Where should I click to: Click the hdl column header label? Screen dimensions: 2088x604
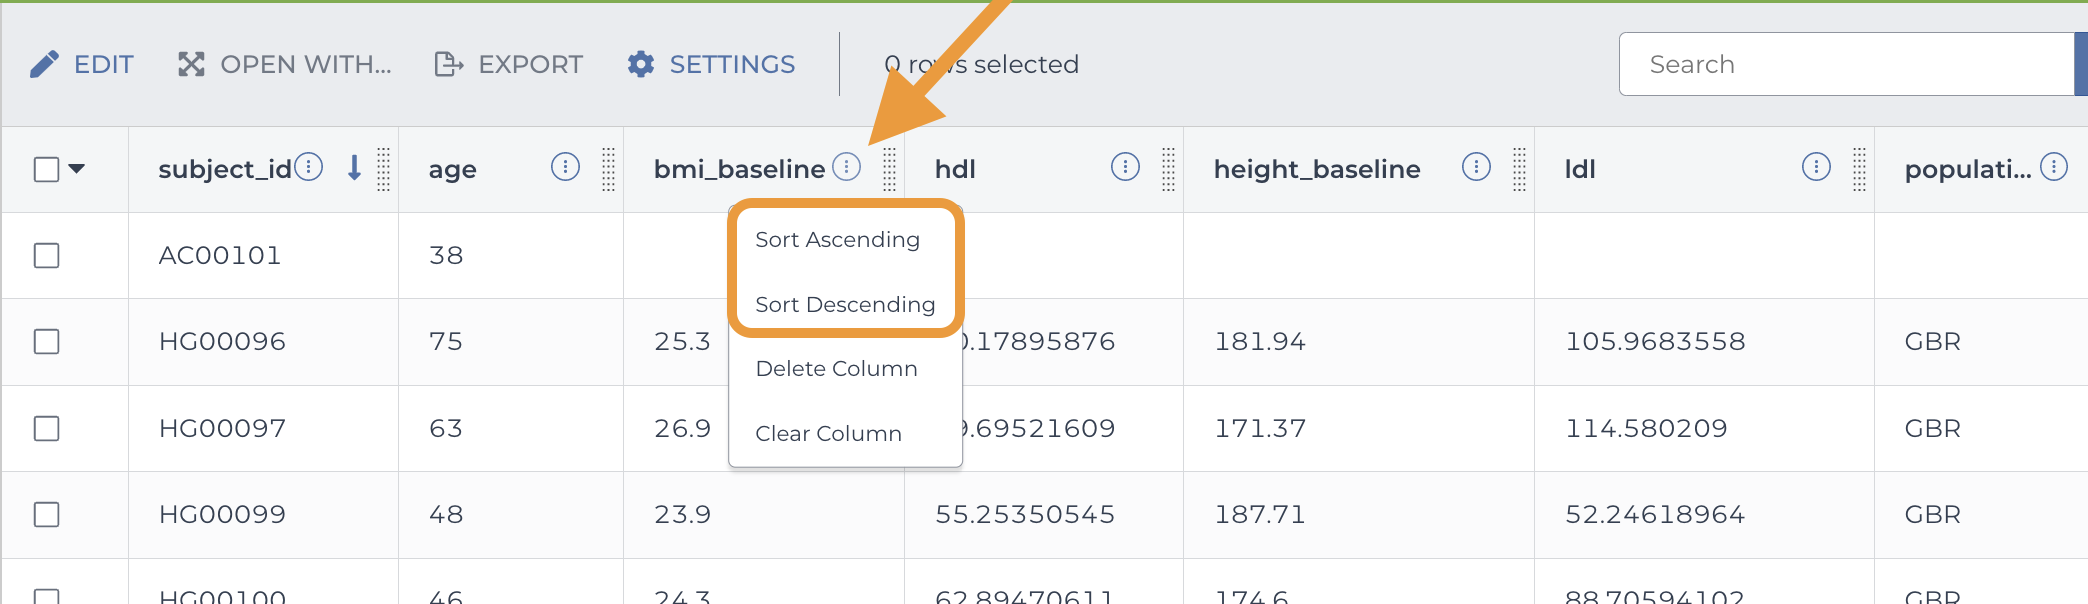click(x=955, y=169)
